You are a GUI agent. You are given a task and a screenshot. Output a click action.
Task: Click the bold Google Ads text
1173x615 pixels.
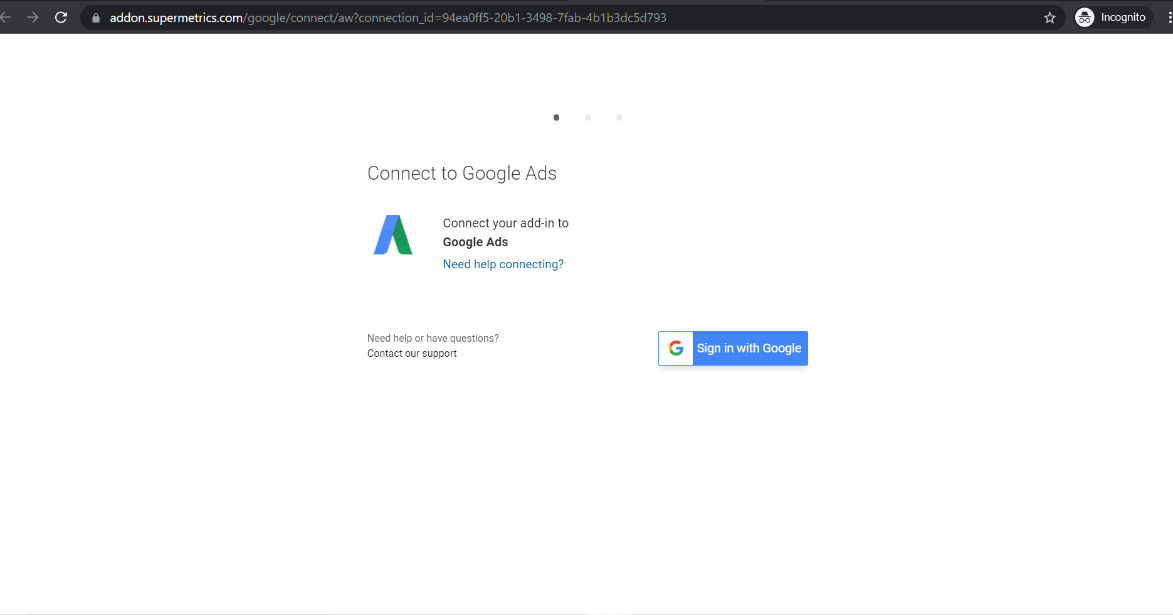point(475,242)
